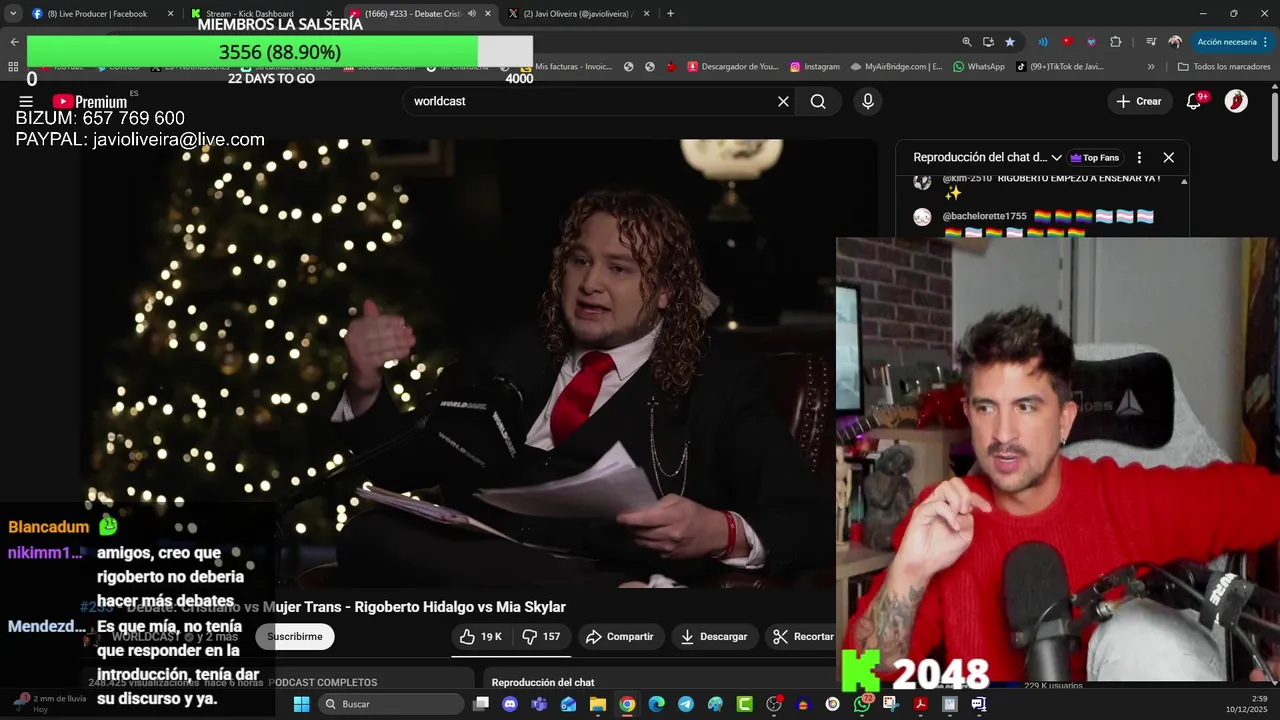Viewport: 1280px width, 720px height.
Task: Click the Reproducción del chat text below video
Action: pyautogui.click(x=542, y=682)
